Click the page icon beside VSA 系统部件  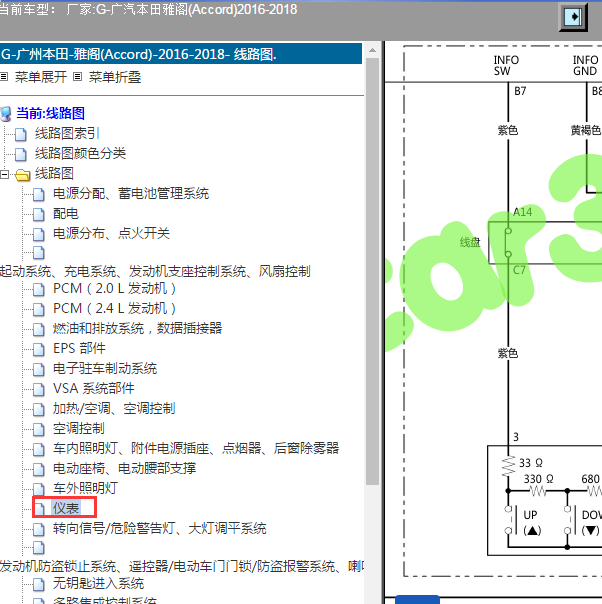(39, 389)
